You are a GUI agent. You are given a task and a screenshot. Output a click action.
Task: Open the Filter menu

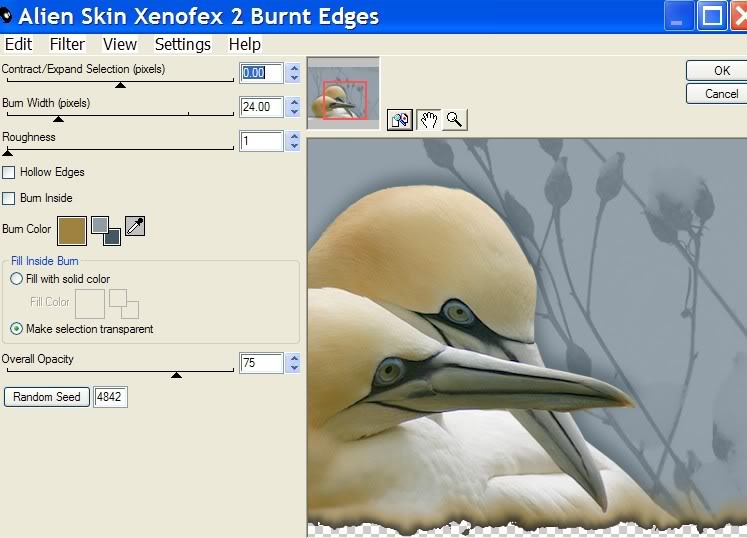[x=67, y=44]
